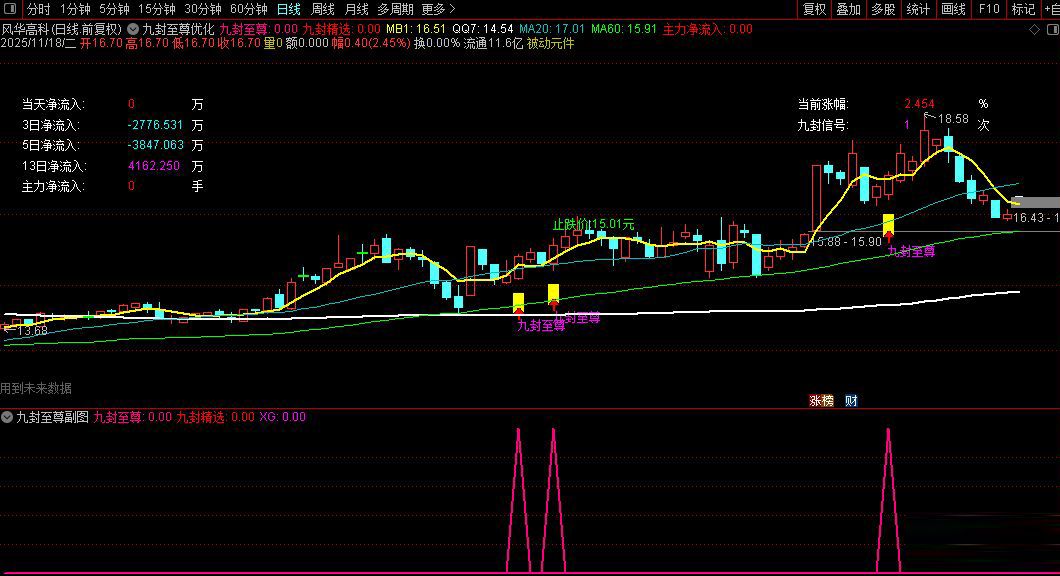This screenshot has height=576, width=1060.
Task: Click the 多股 multi-stock button
Action: [x=883, y=9]
